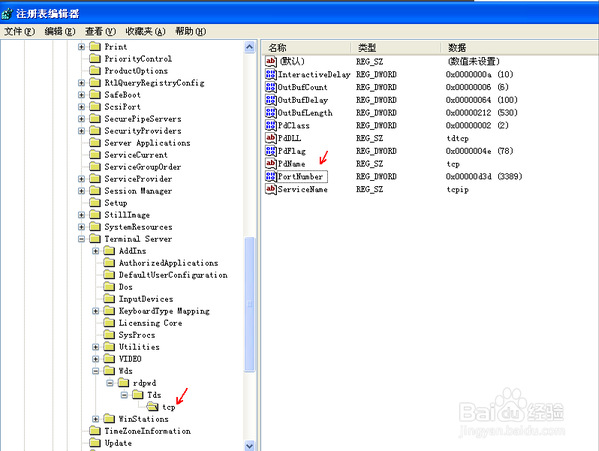Click the tree scrollbar down arrow
Screen dimensions: 599x451
click(249, 446)
